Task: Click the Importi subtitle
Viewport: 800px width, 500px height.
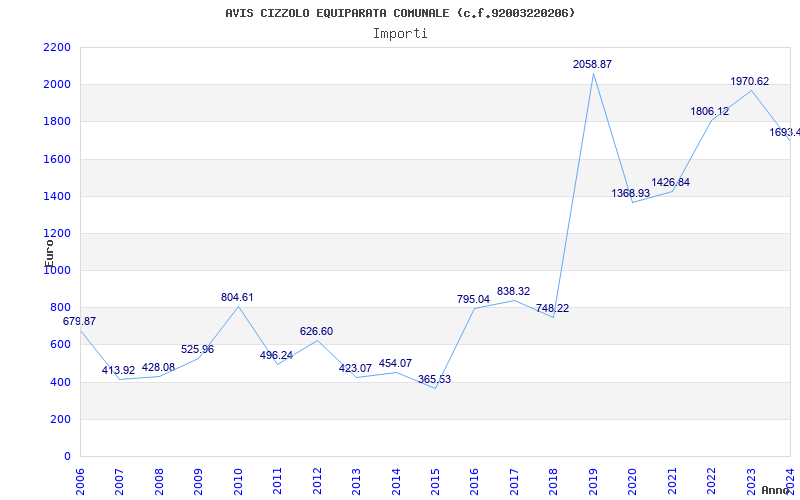Action: point(400,34)
